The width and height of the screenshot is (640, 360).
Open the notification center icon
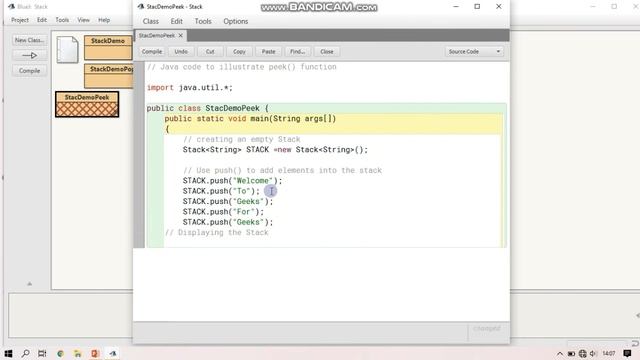[627, 353]
